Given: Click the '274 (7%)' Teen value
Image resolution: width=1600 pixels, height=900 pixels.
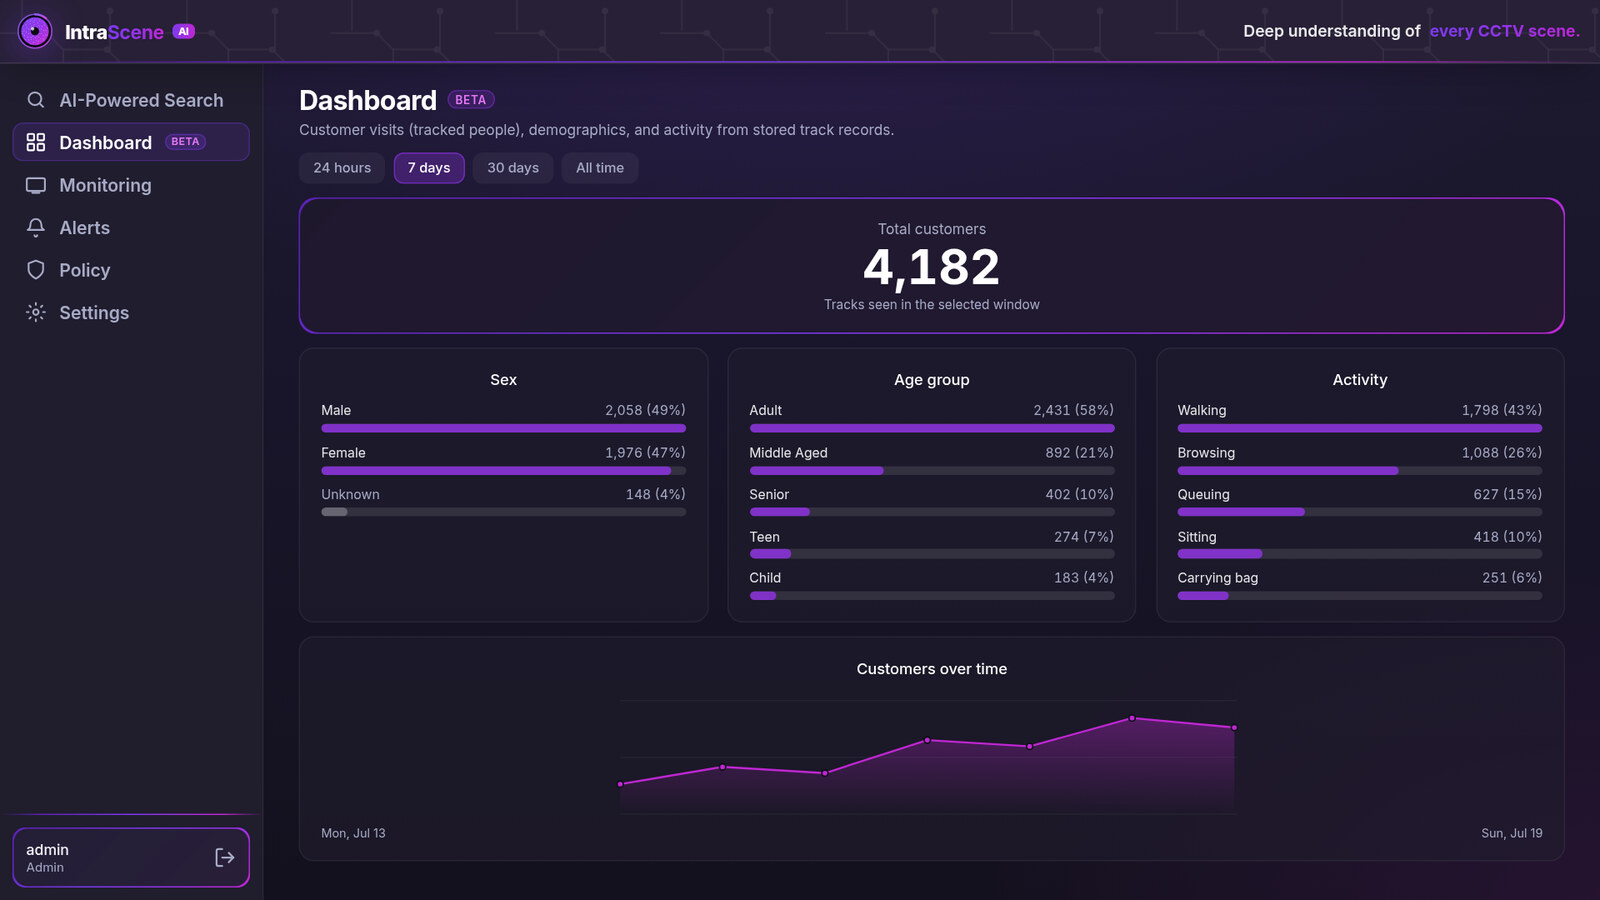Looking at the screenshot, I should (x=1083, y=536).
